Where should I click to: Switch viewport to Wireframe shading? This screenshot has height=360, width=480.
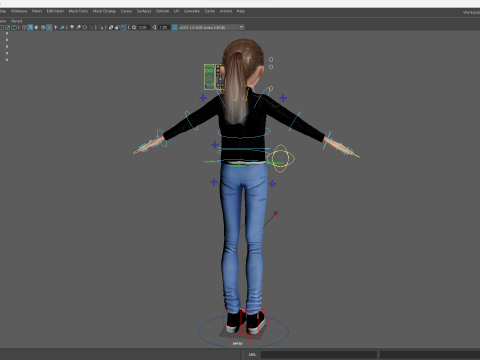(24, 27)
